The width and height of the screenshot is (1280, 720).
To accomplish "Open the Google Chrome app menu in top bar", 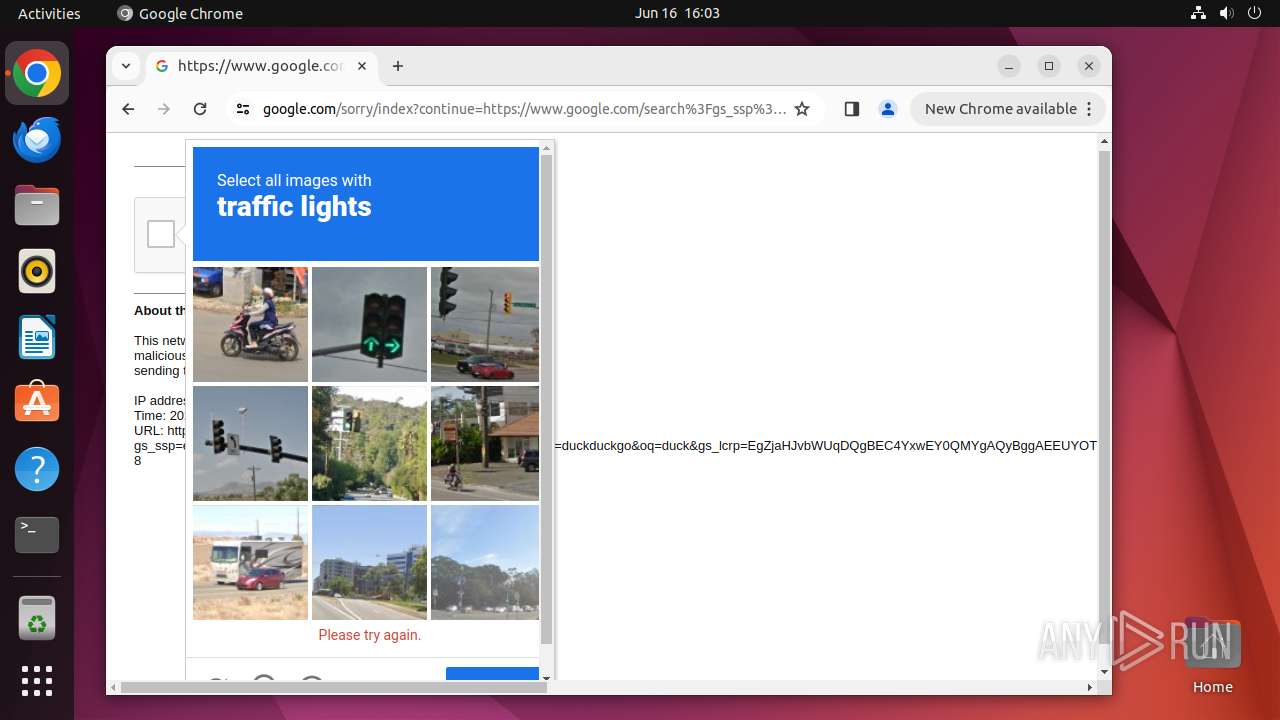I will pos(180,13).
